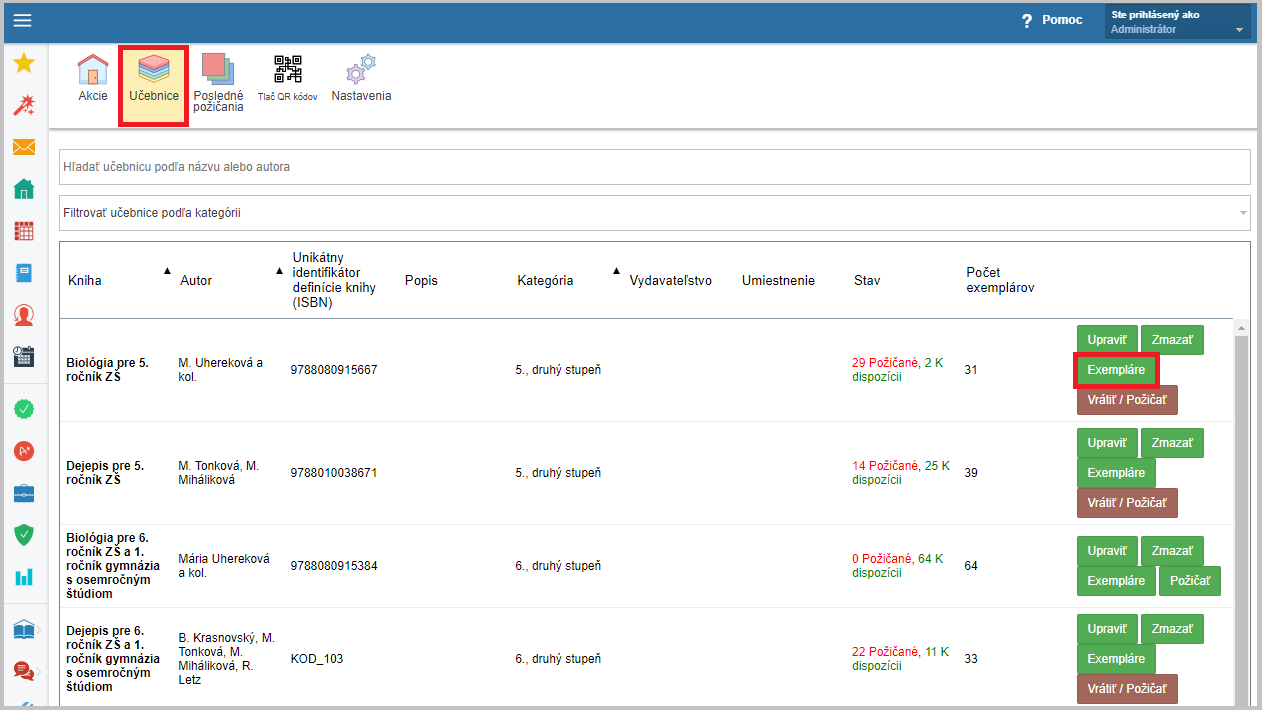Click the green checkmark badge icon
Screen dimensions: 1262x710
pyautogui.click(x=24, y=409)
